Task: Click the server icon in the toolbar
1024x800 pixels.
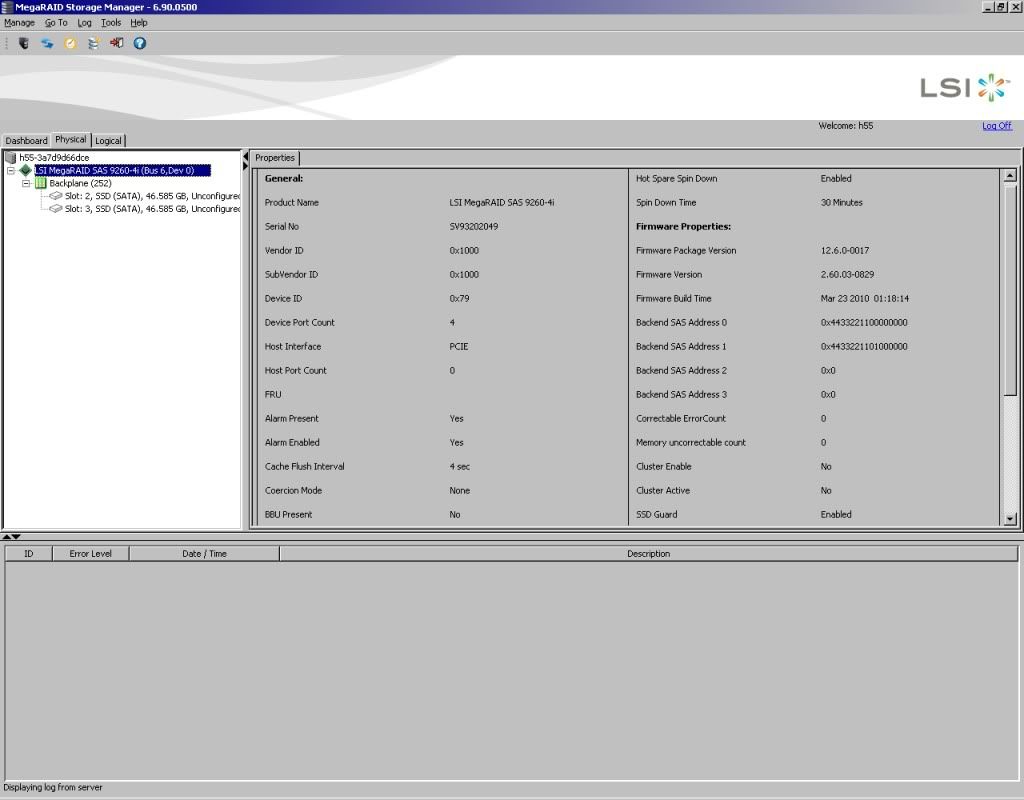Action: [x=24, y=43]
